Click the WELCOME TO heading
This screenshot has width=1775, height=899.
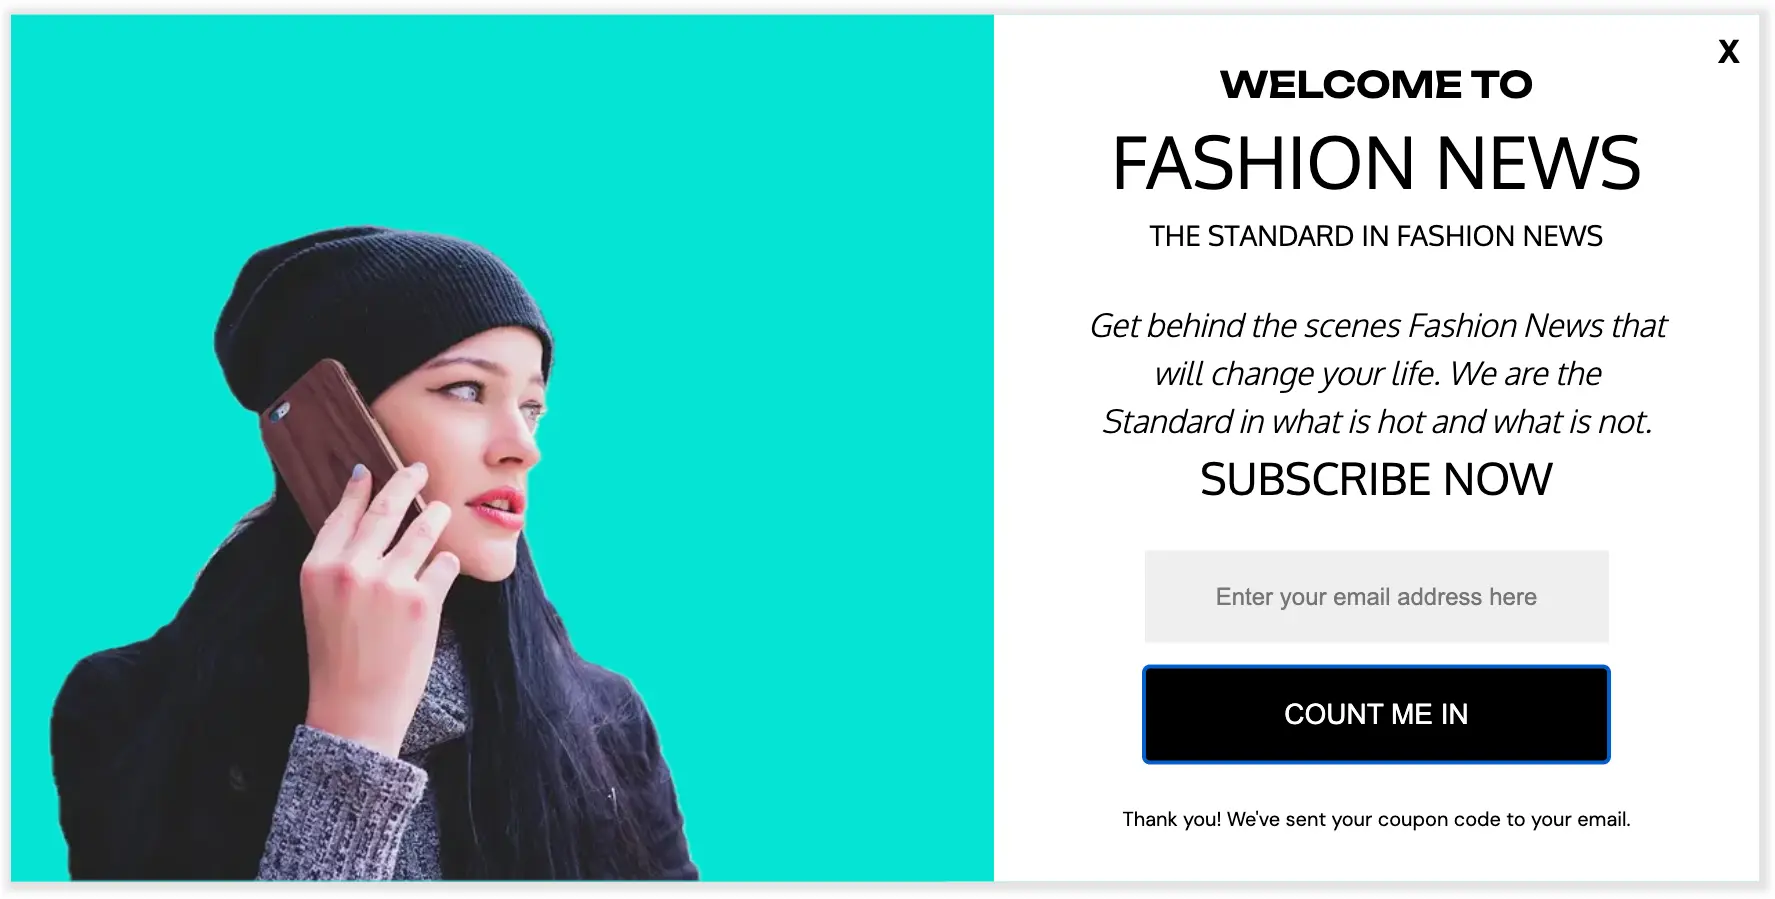click(x=1376, y=85)
